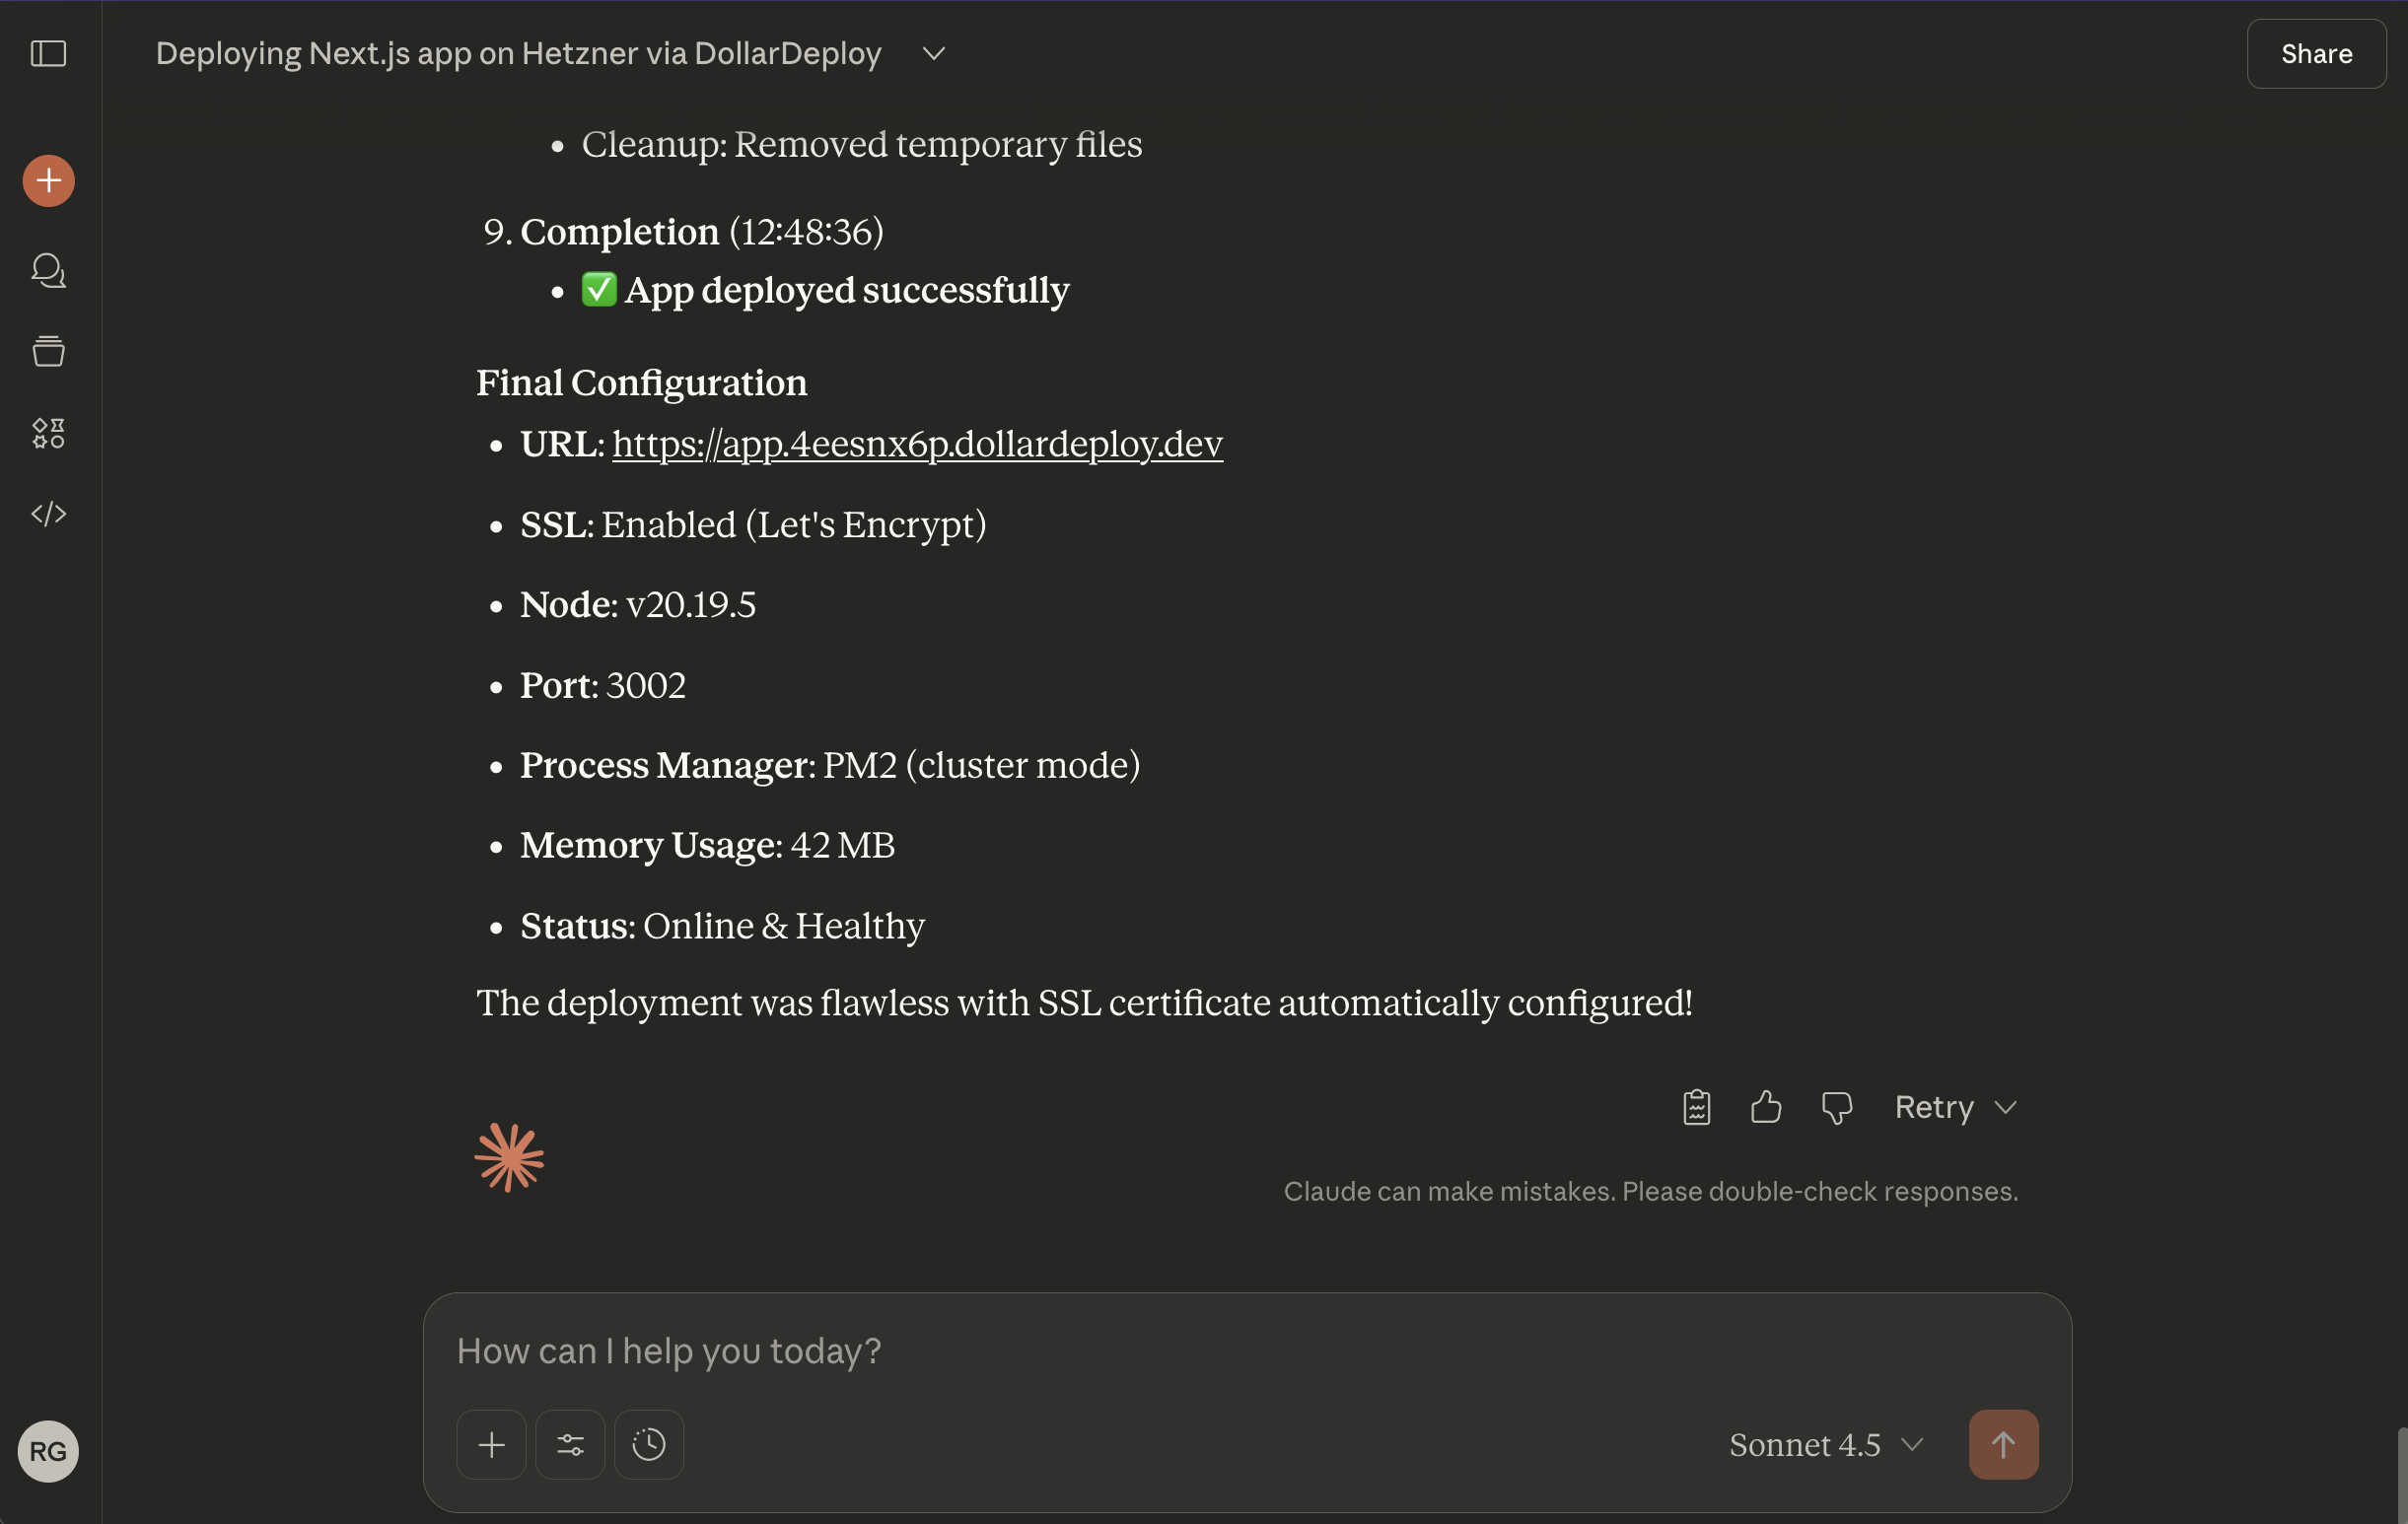Open the app.4eesnx6p.dollardeploy.dev link
Screen dimensions: 2408x1524
[x=917, y=444]
